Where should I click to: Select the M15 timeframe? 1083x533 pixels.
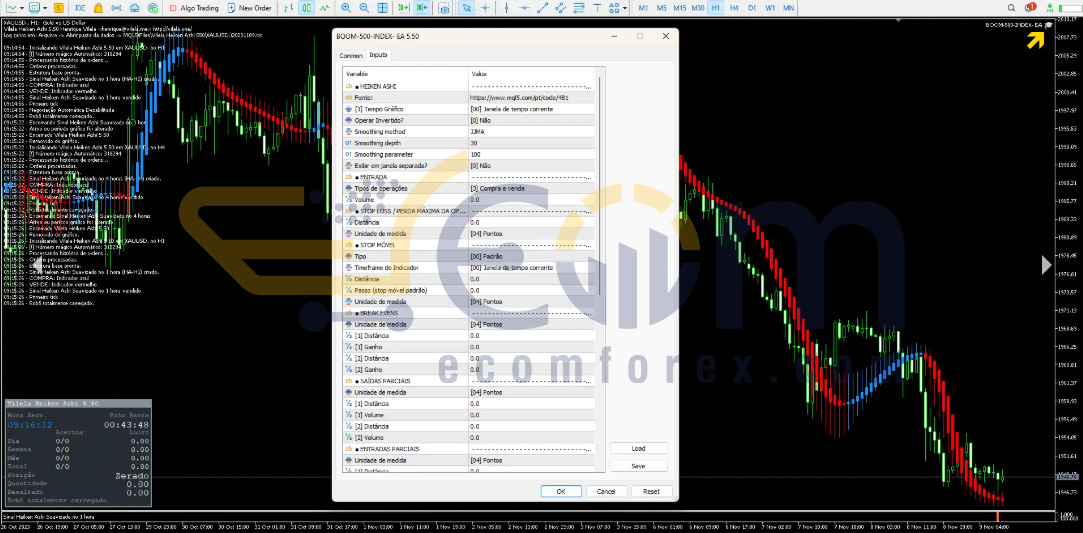tap(680, 8)
